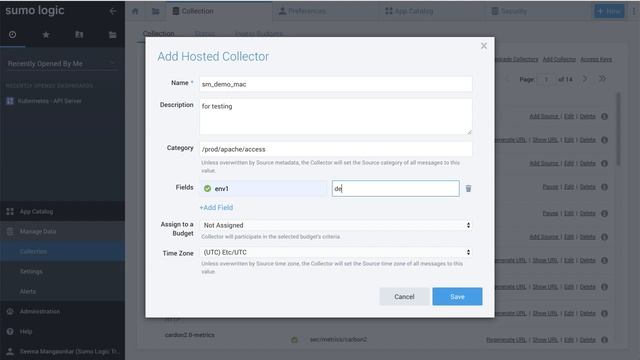Screen dimensions: 640x360
Task: Click the folder icon next to Home
Action: coord(156,11)
